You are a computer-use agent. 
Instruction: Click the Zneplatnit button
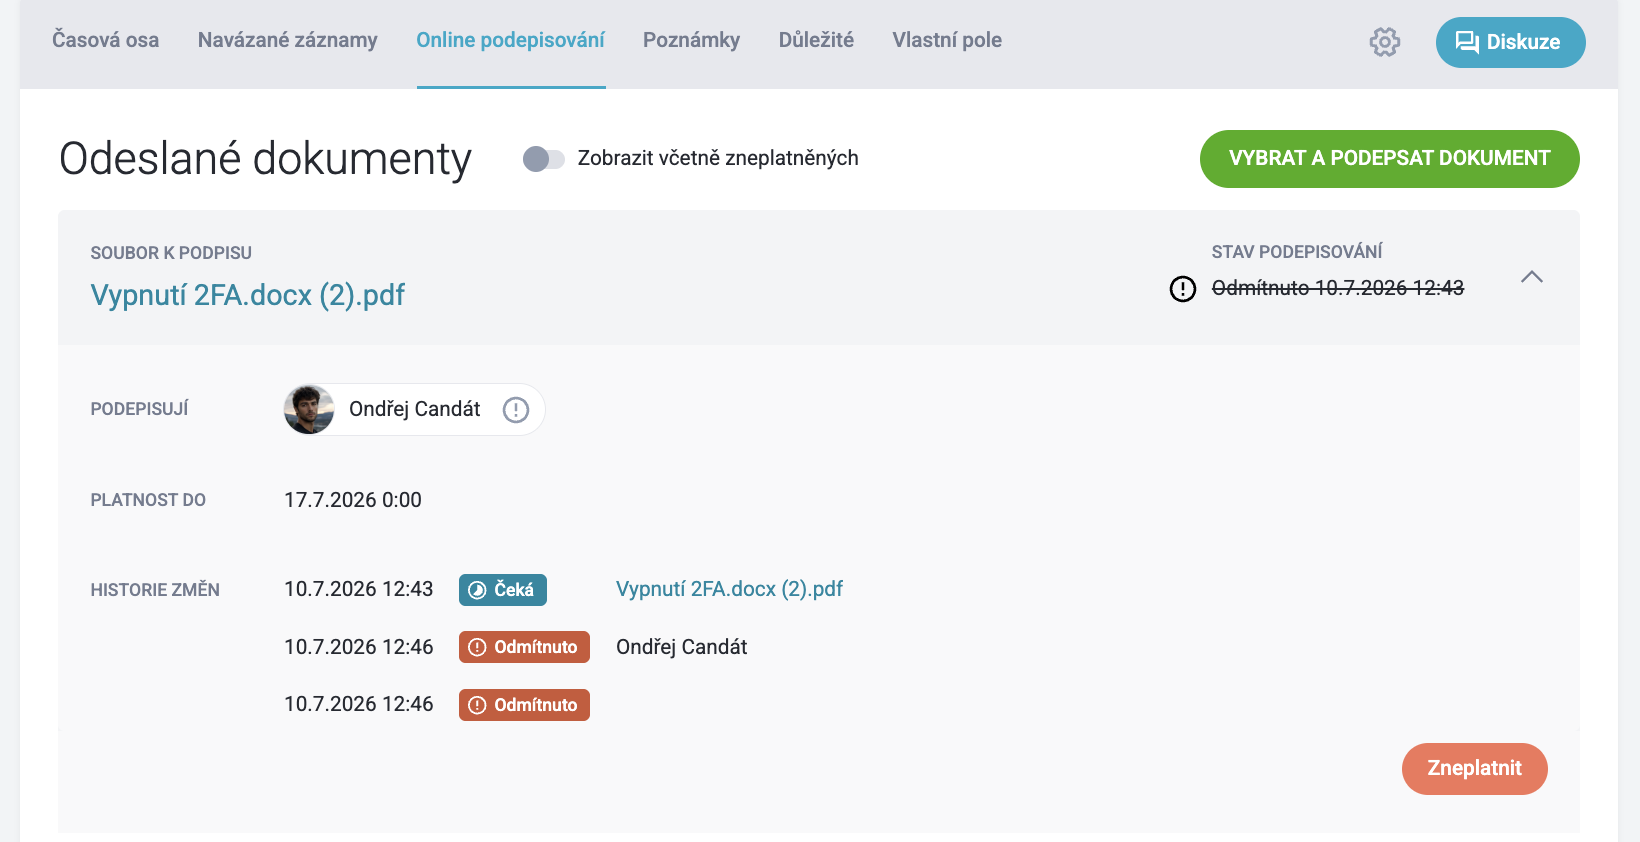(1475, 769)
